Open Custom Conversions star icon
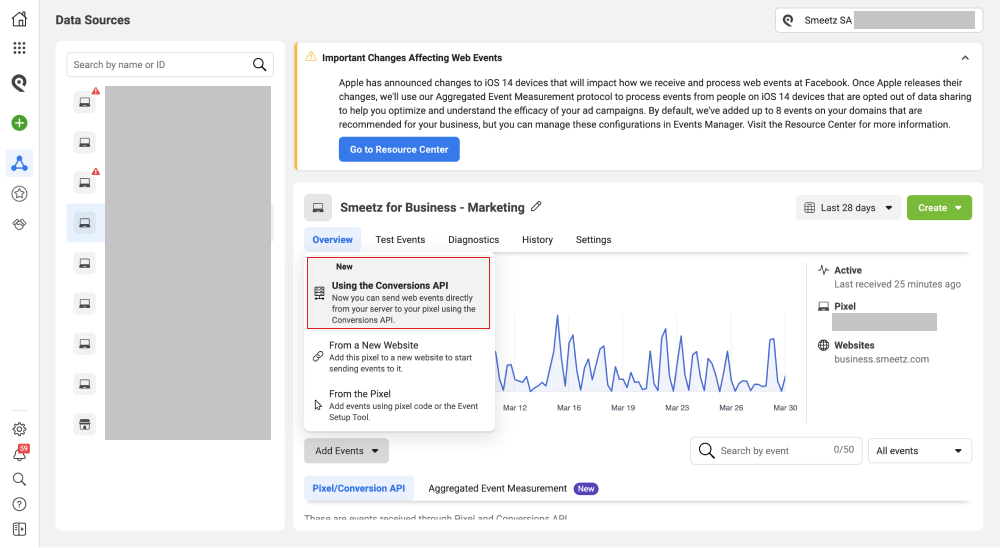This screenshot has width=1000, height=548. tap(19, 194)
